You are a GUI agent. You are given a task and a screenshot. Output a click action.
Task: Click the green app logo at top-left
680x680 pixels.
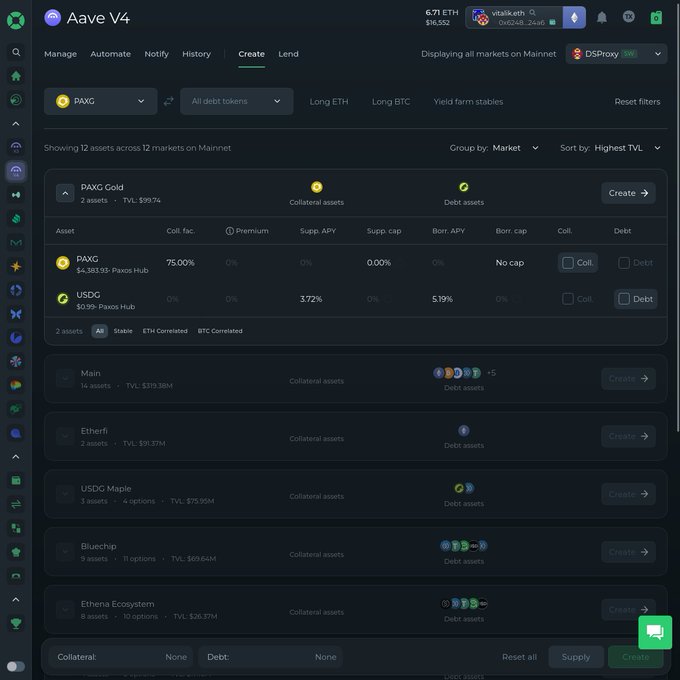click(16, 20)
